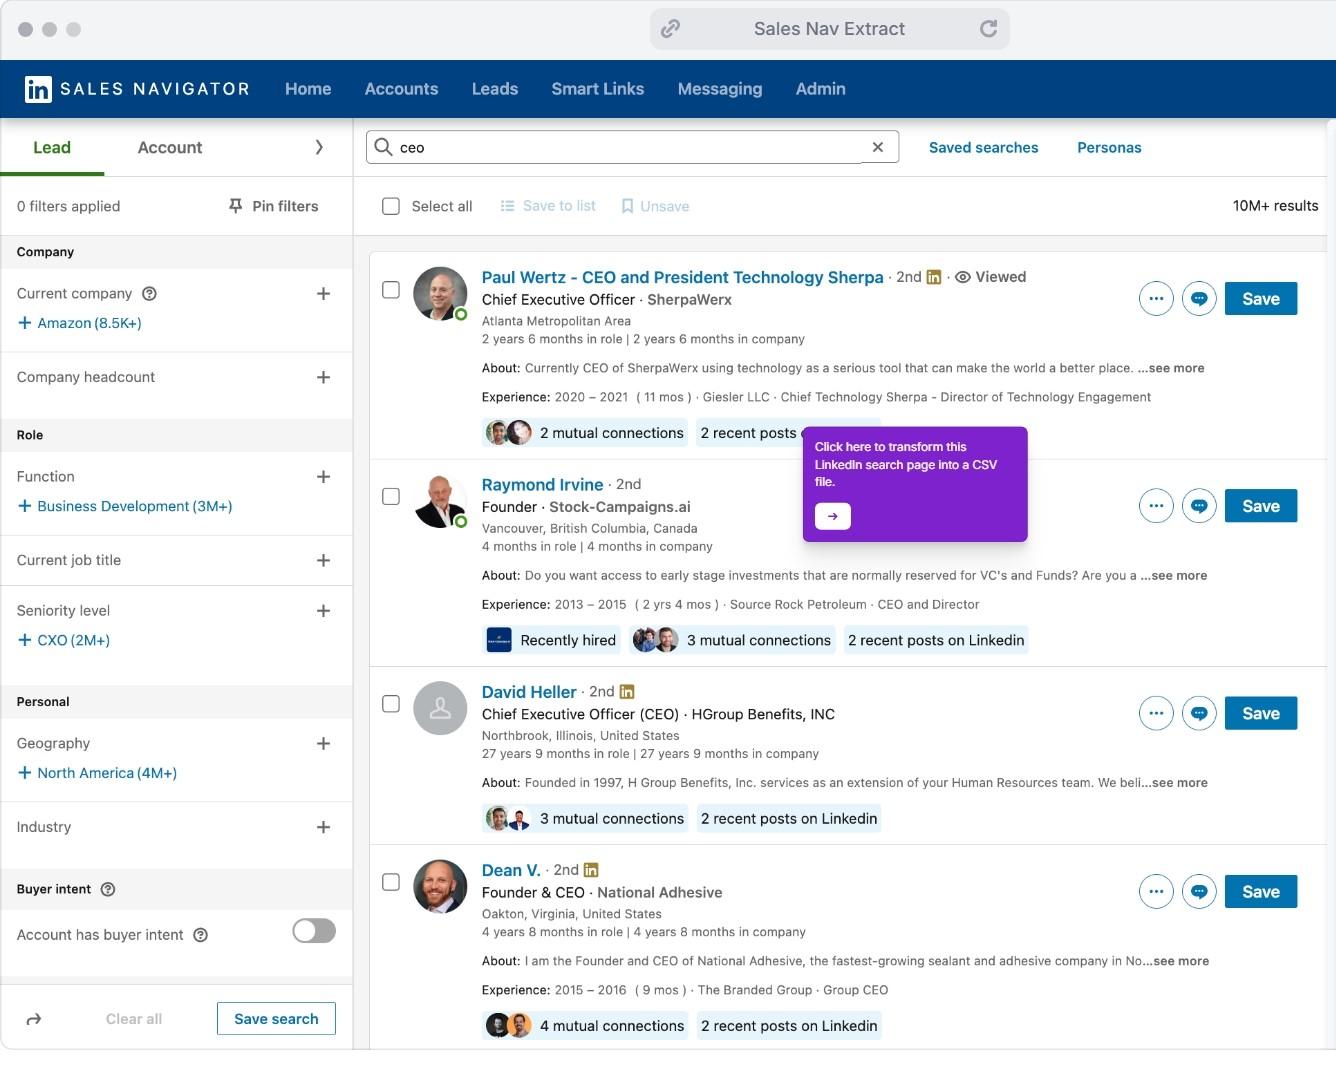
Task: Message Raymond Irvine via chat icon
Action: (x=1199, y=506)
